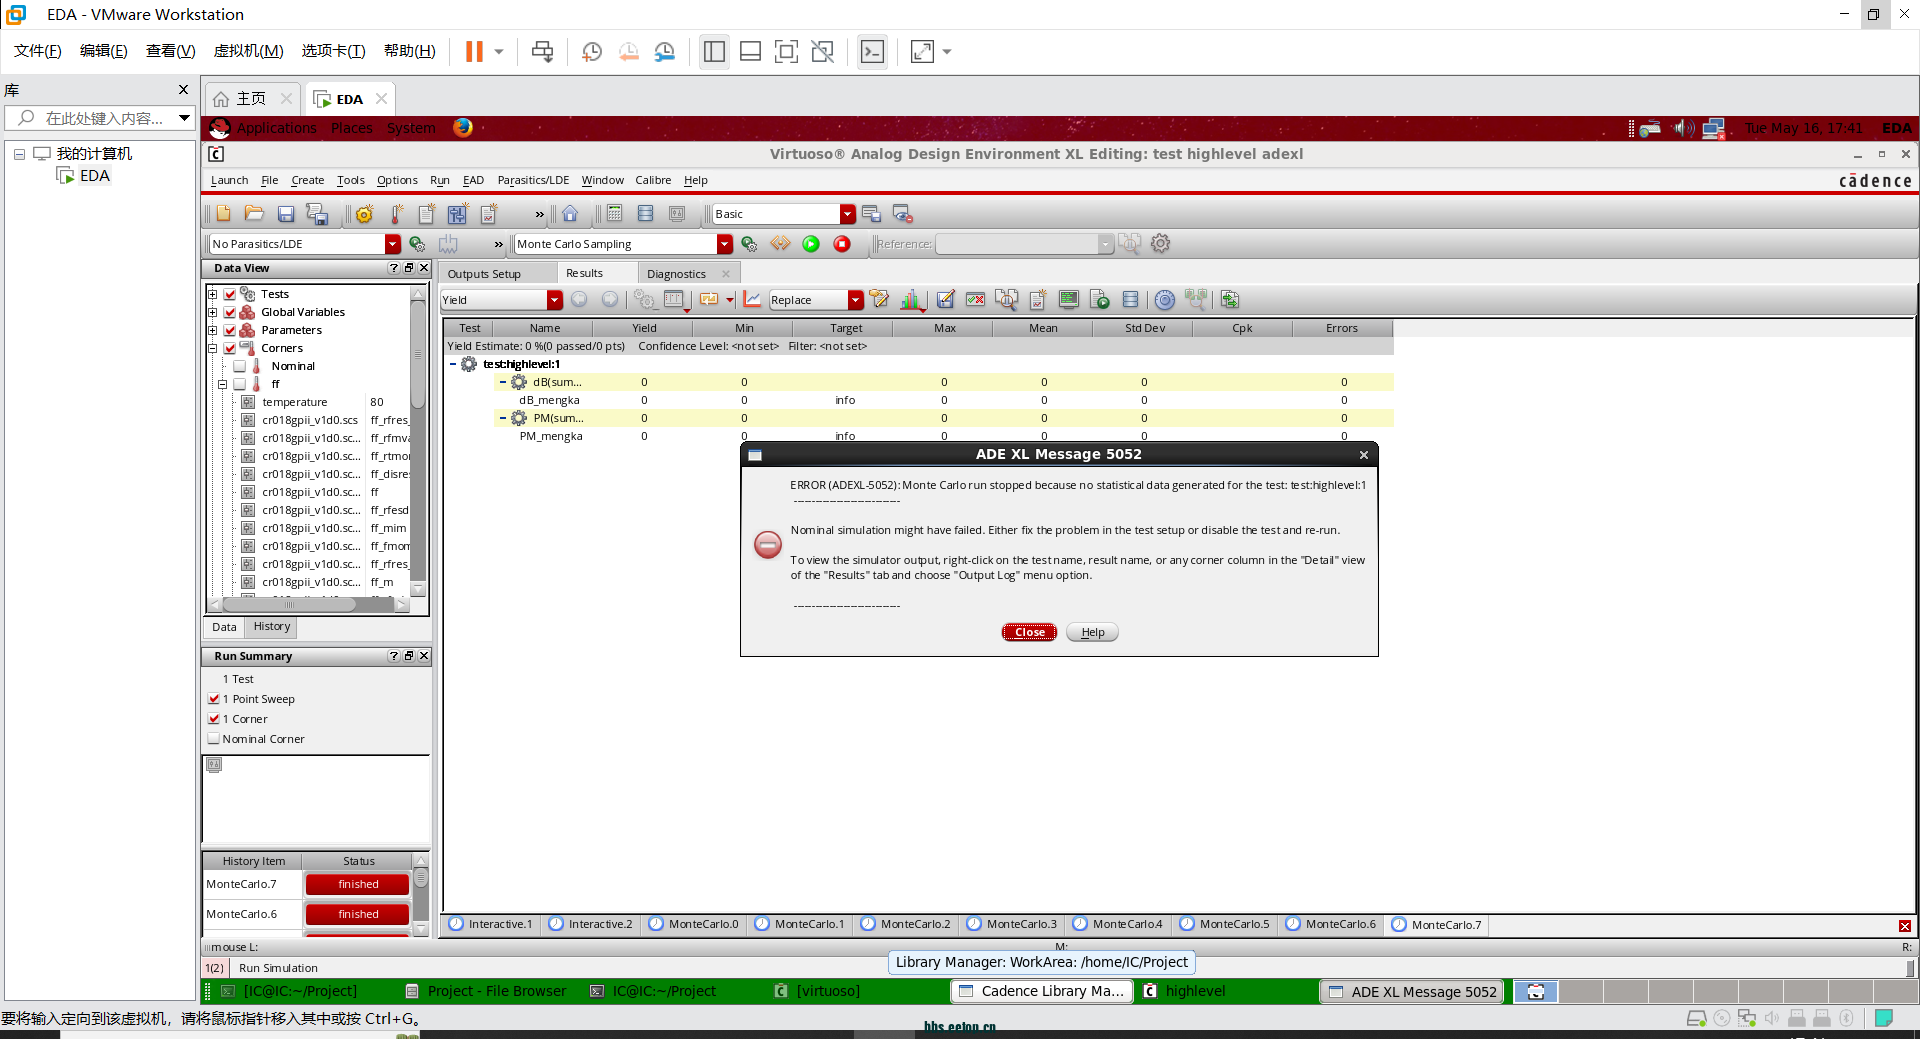This screenshot has width=1920, height=1039.
Task: Click the New document toolbar icon
Action: [x=223, y=214]
